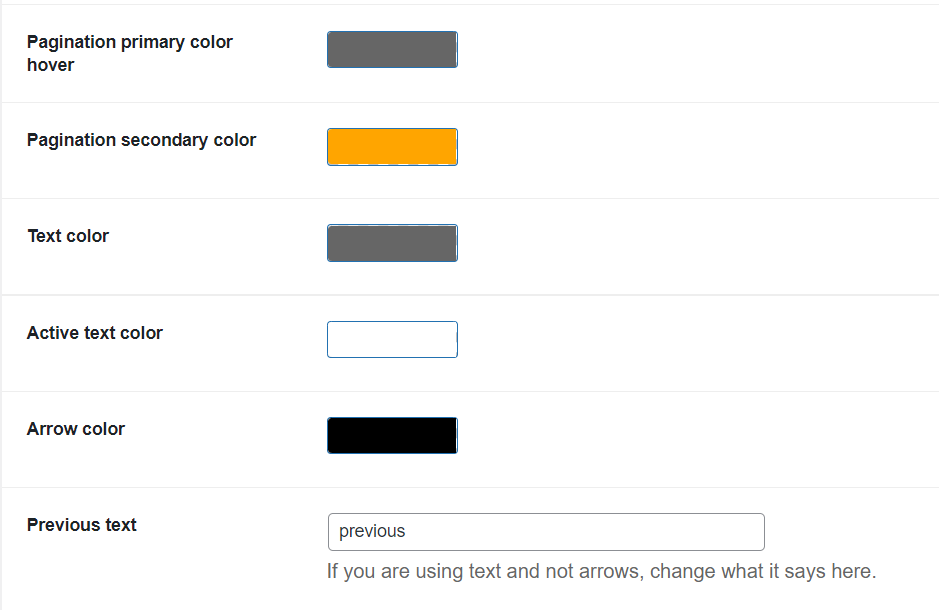Screen dimensions: 939x610
Task: Click the 'Pagination secondary color' label
Action: click(x=141, y=140)
